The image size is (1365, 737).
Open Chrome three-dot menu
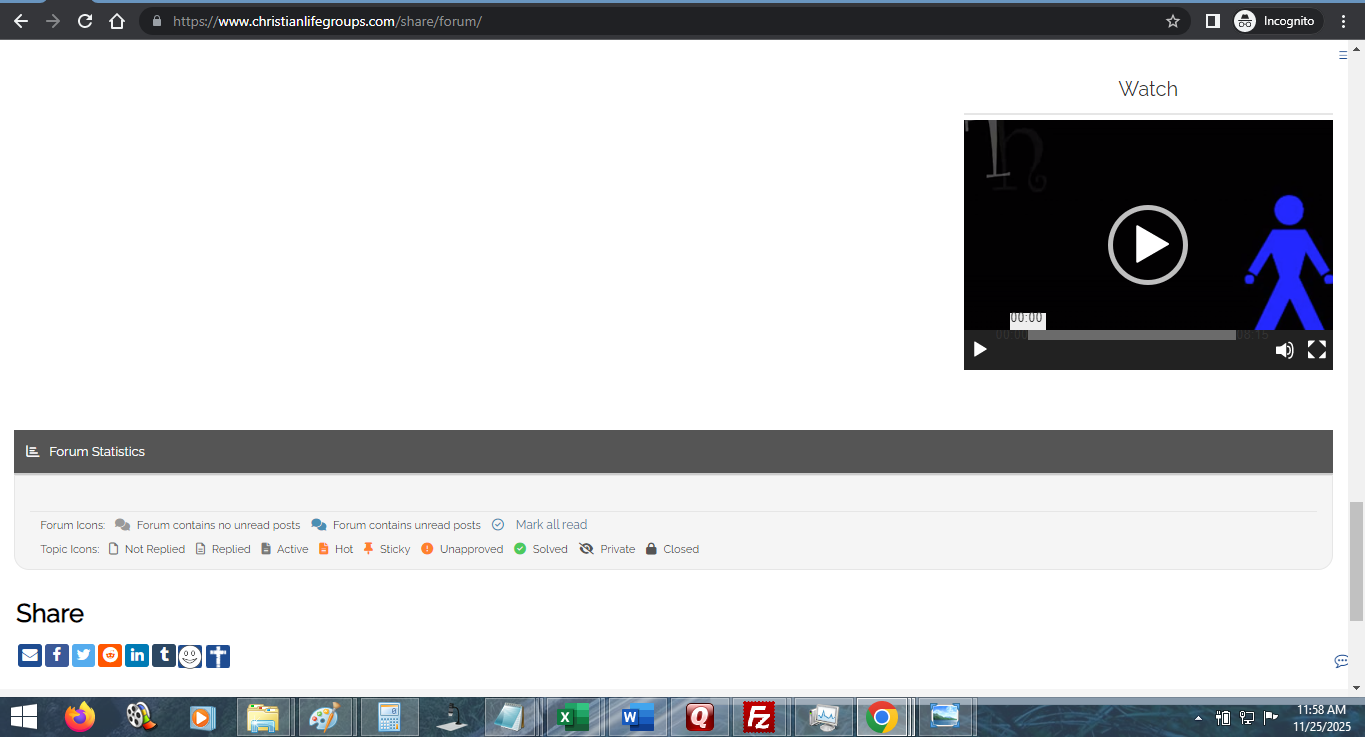(1343, 21)
